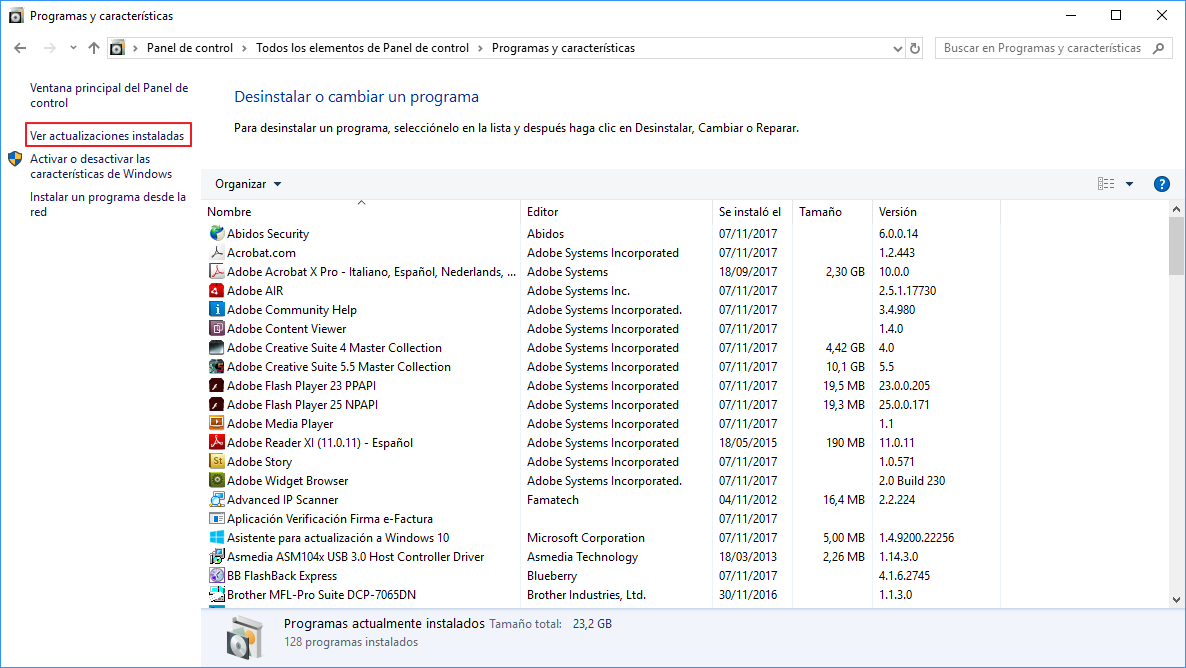This screenshot has width=1186, height=668.
Task: Click the scroll up arrow of the list
Action: click(x=1176, y=209)
